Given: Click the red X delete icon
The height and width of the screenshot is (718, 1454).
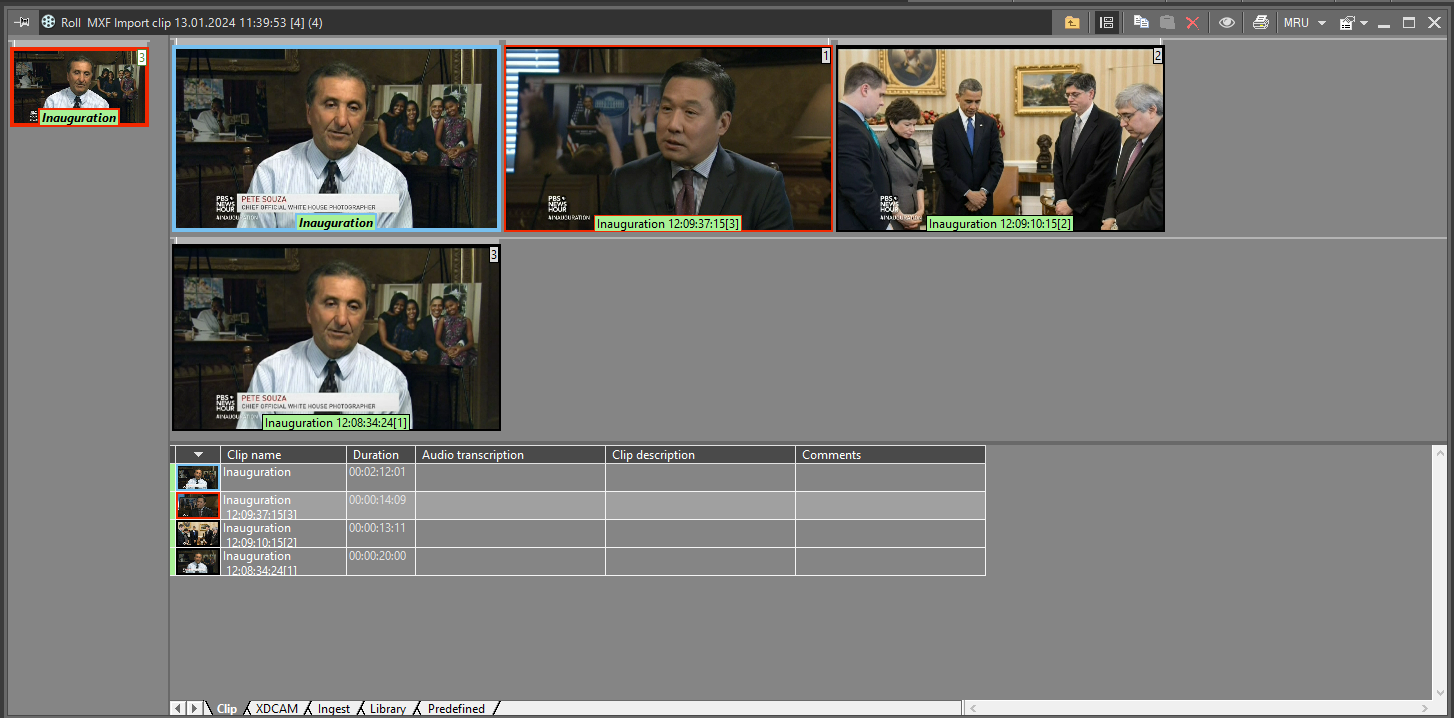Looking at the screenshot, I should coord(1192,22).
